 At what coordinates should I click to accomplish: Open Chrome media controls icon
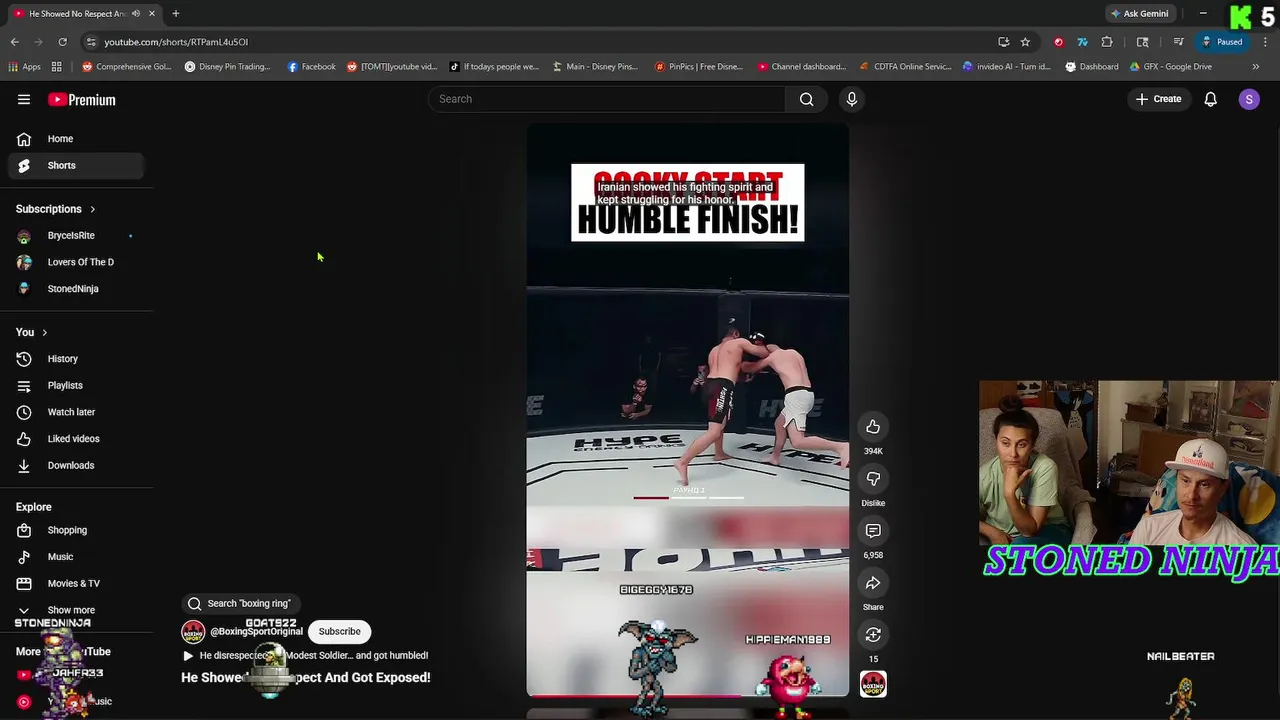[x=1179, y=42]
